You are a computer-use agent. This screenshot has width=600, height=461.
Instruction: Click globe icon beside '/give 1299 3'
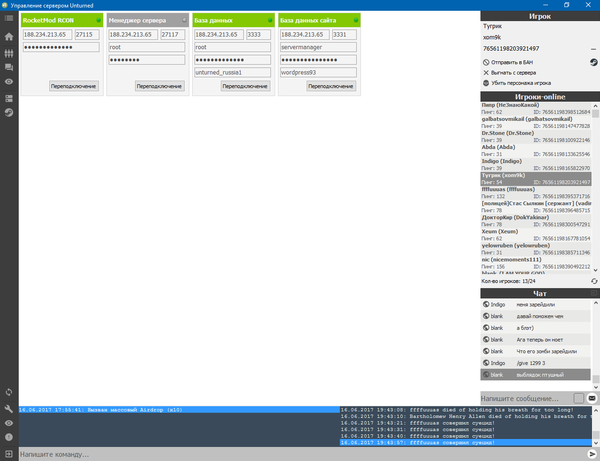coord(486,363)
